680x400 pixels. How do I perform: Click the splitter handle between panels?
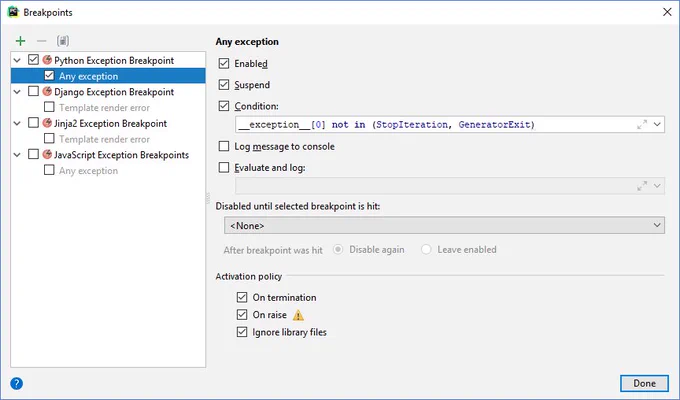point(208,198)
